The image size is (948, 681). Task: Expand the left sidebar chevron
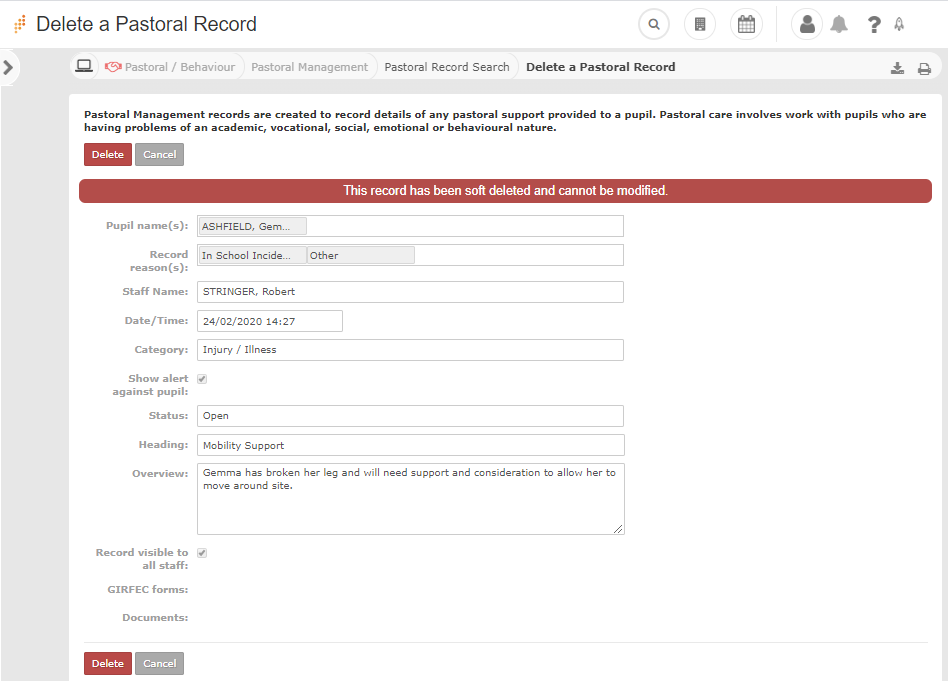tap(9, 67)
